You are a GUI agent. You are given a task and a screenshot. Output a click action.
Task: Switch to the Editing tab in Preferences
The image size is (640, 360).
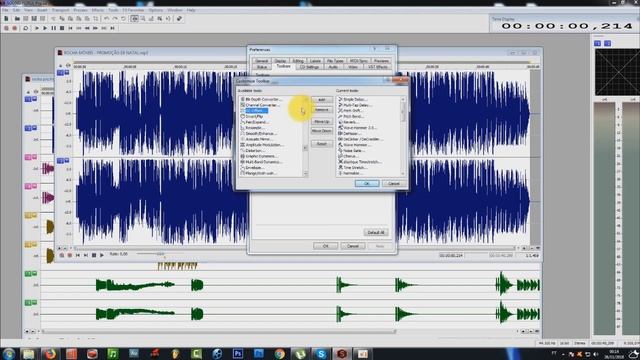tap(298, 61)
